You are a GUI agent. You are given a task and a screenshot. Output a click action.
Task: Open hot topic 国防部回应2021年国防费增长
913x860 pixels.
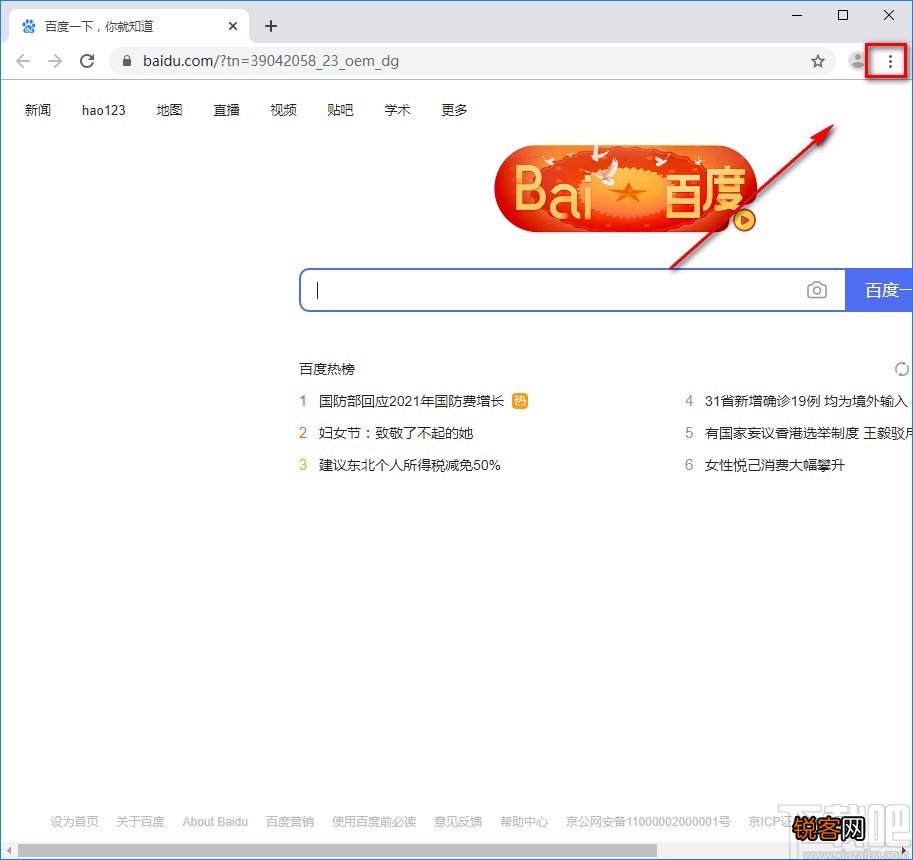tap(411, 401)
